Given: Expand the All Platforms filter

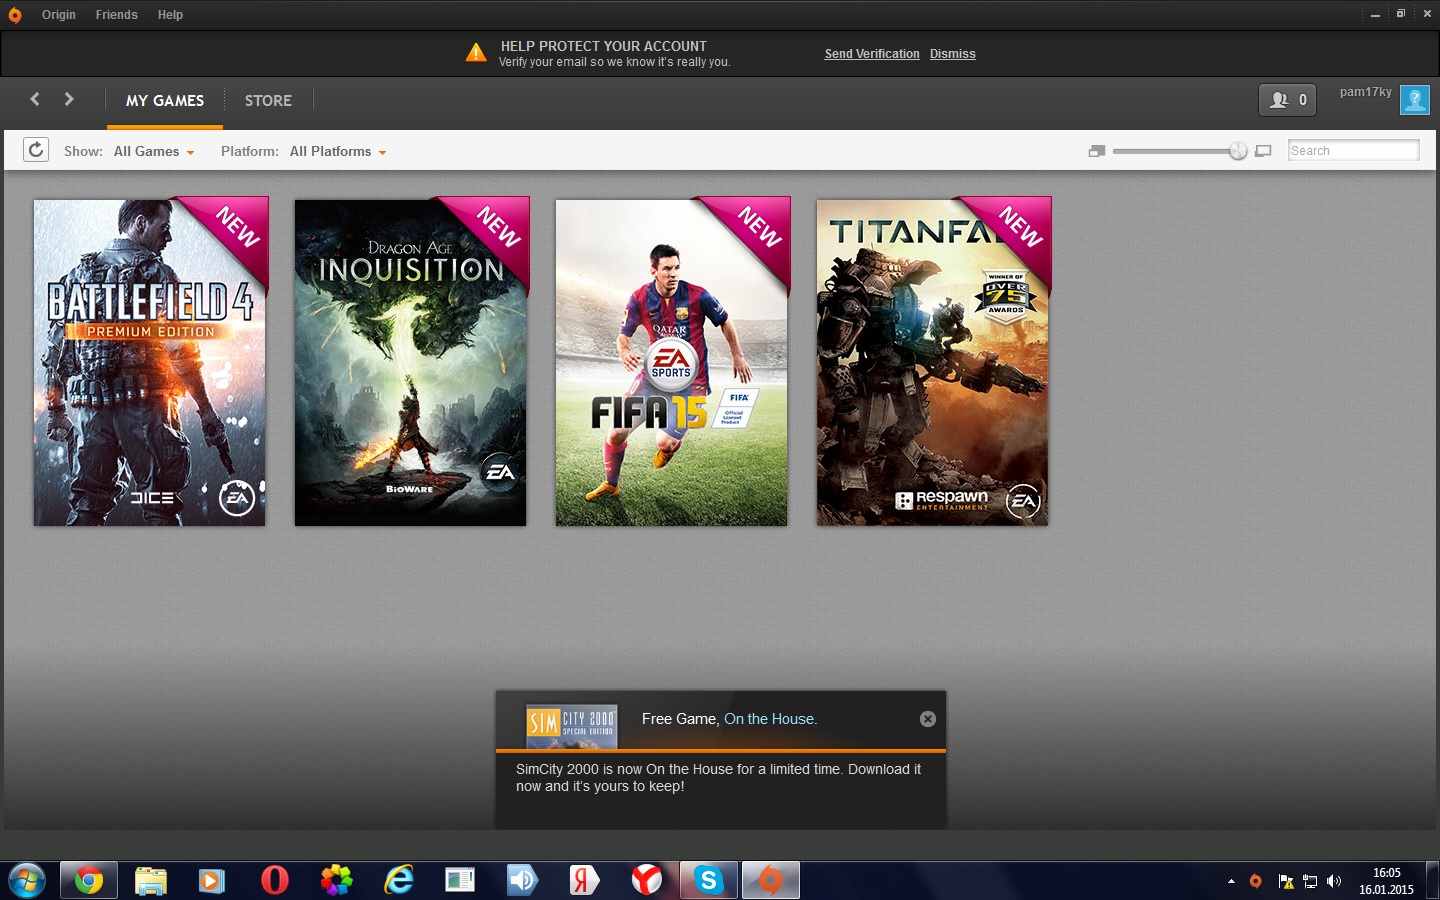Looking at the screenshot, I should [x=338, y=152].
